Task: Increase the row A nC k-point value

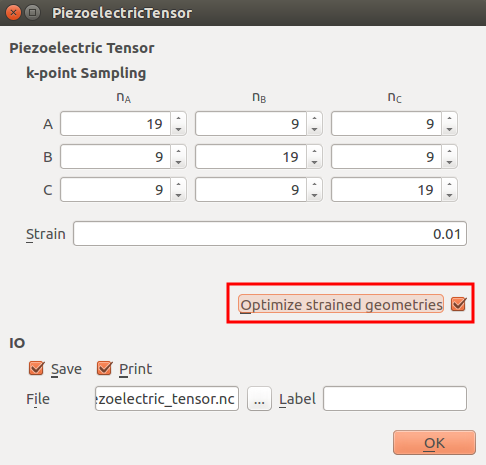Action: pyautogui.click(x=450, y=118)
